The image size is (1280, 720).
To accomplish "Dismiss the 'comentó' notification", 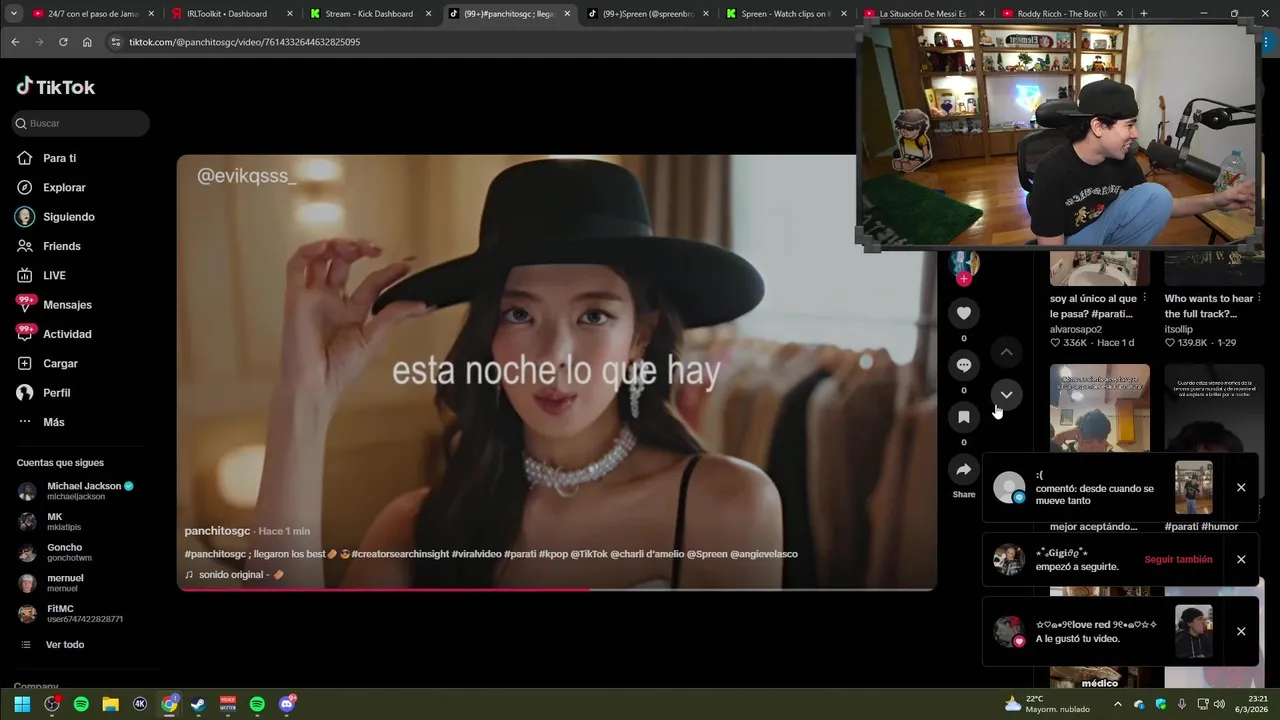I will pos(1241,488).
